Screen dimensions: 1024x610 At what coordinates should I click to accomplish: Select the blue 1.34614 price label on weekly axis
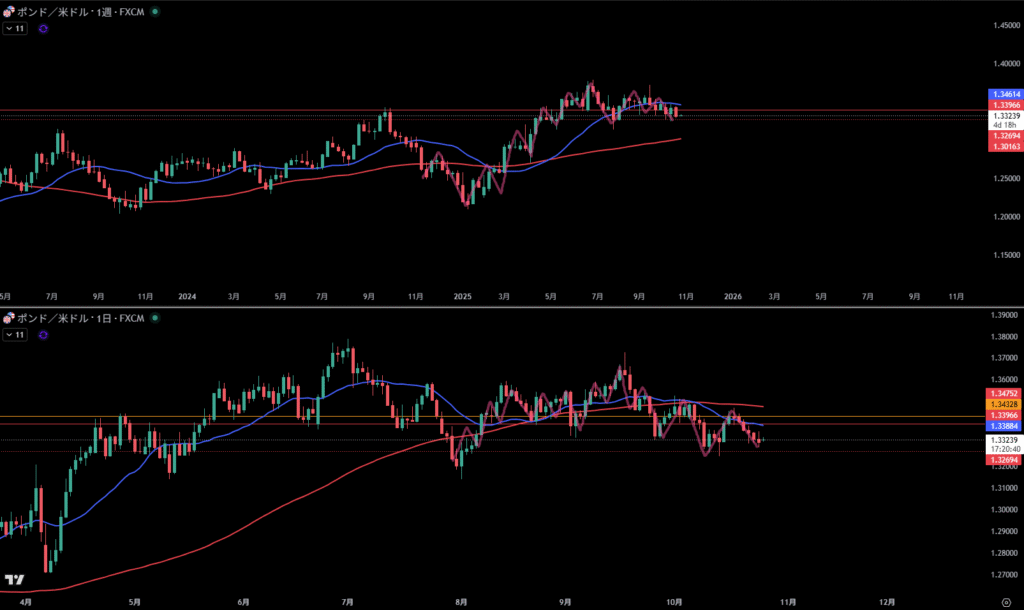pyautogui.click(x=1004, y=94)
